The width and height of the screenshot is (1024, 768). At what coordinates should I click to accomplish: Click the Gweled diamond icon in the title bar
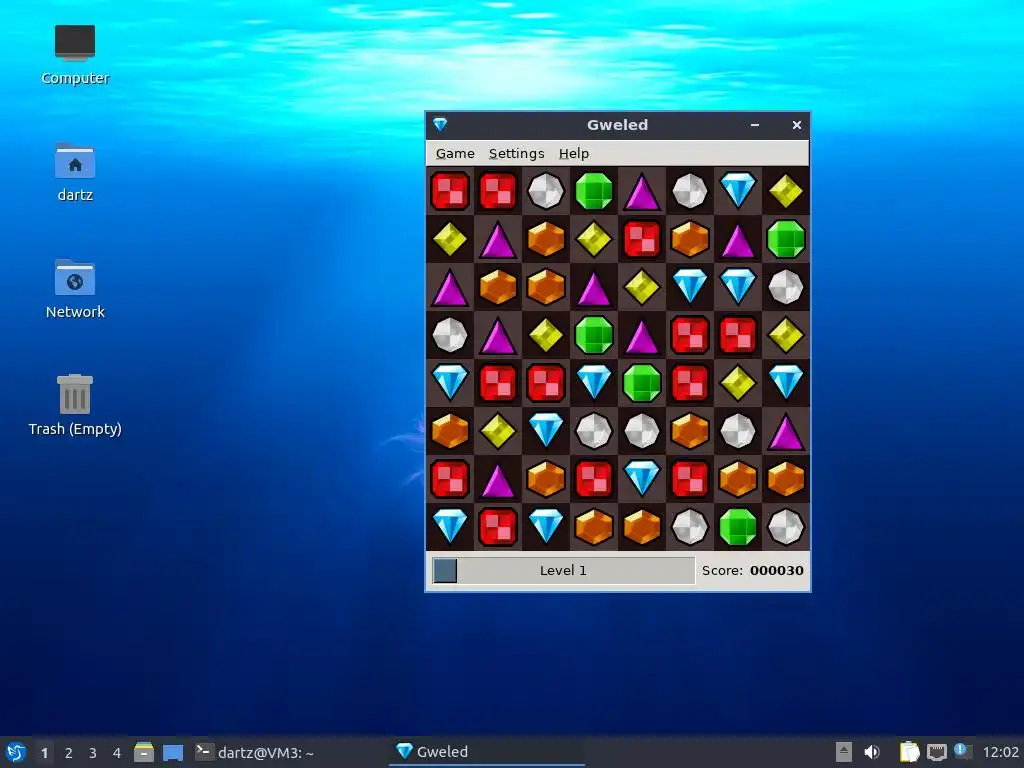coord(440,125)
